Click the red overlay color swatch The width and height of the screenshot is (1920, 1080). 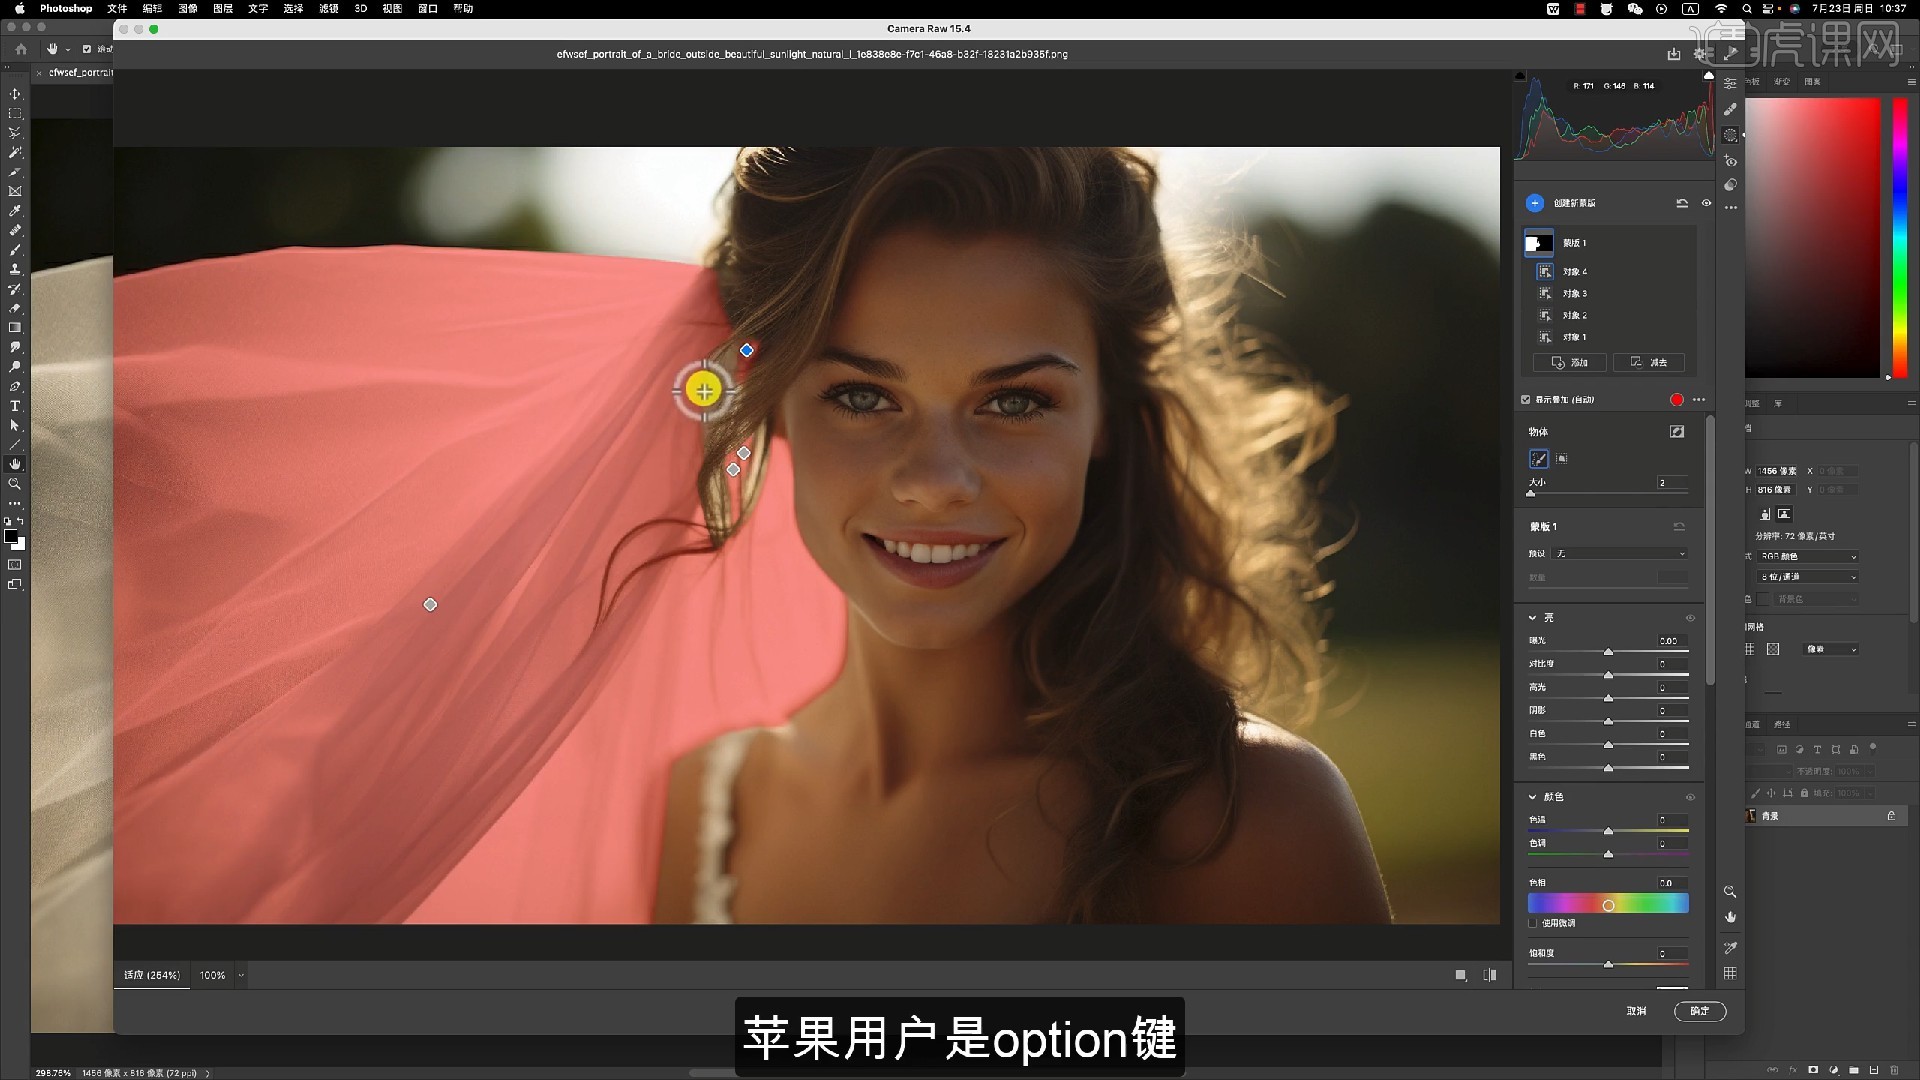click(1676, 399)
